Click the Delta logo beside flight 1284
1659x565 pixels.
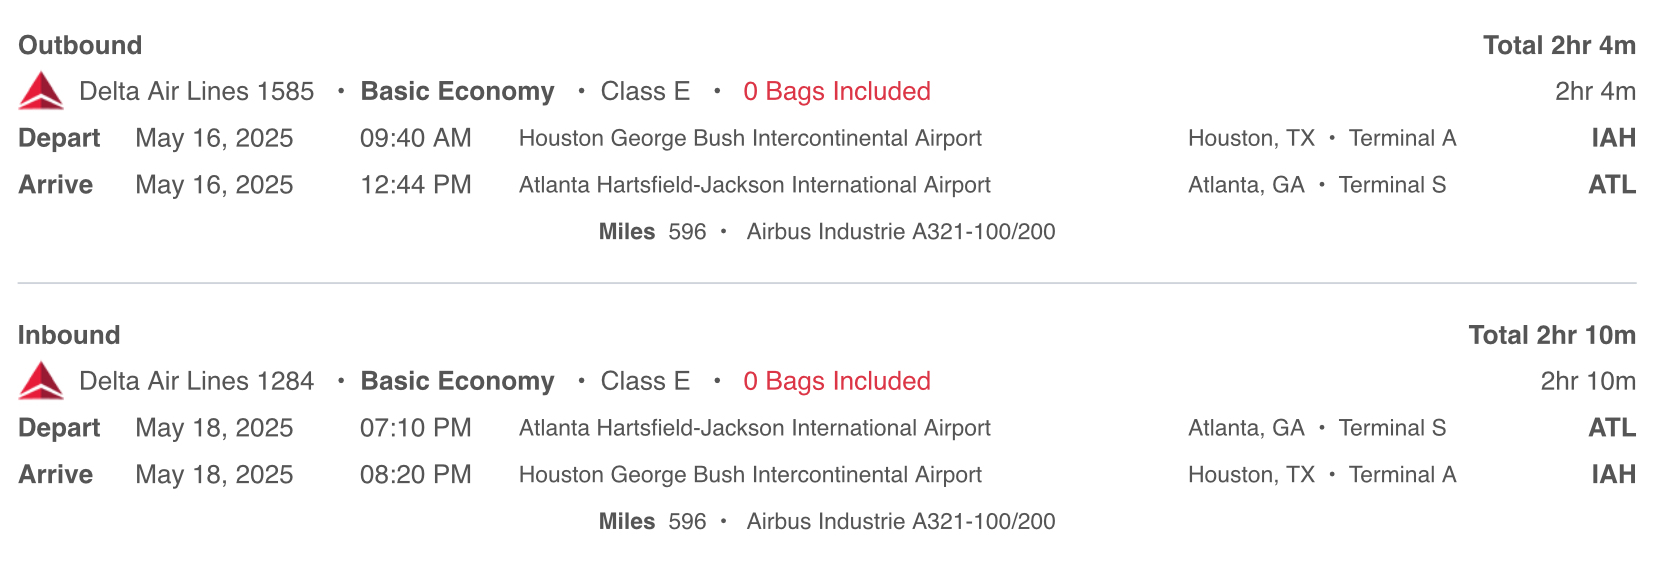pyautogui.click(x=41, y=381)
